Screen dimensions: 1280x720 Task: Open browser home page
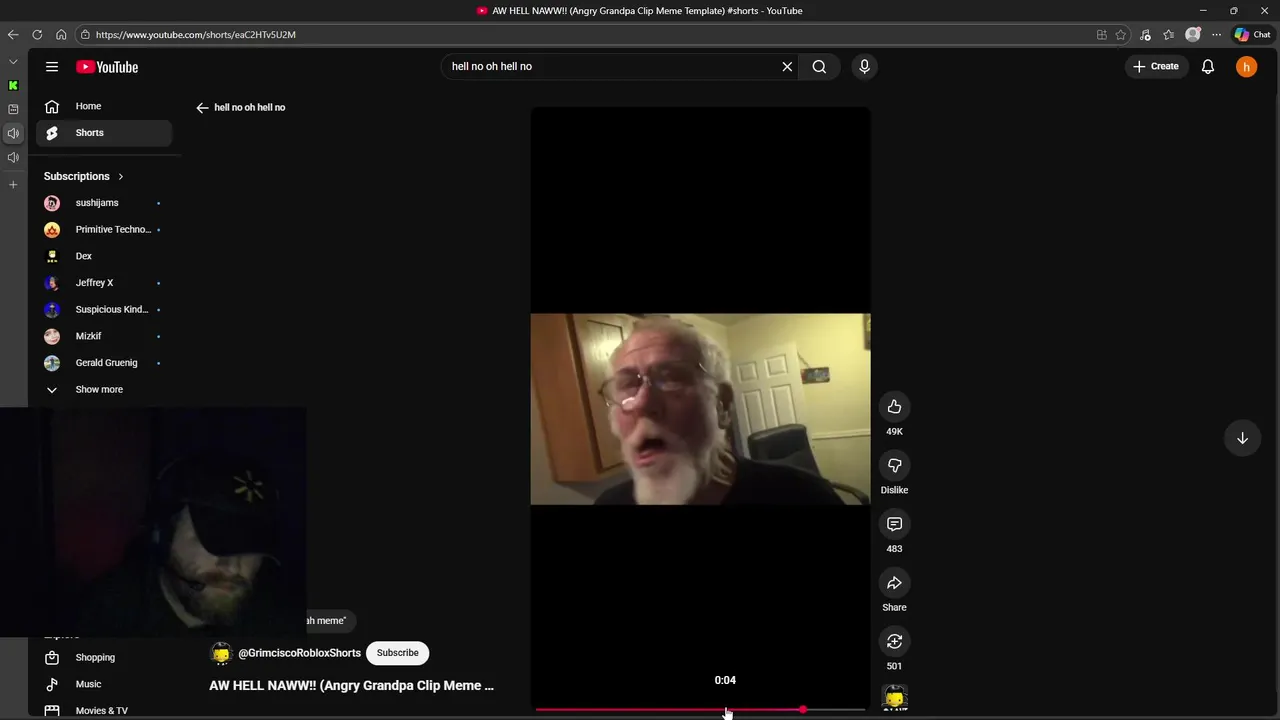61,35
